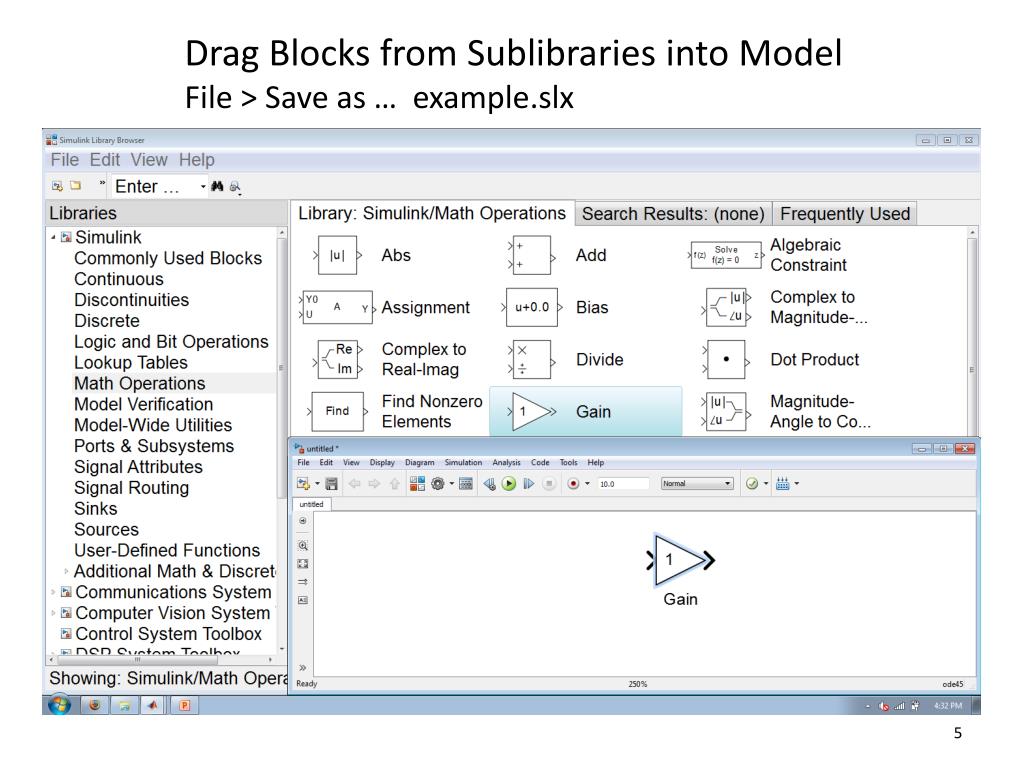The height and width of the screenshot is (768, 1024).
Task: Select the untitled model tab
Action: [312, 504]
